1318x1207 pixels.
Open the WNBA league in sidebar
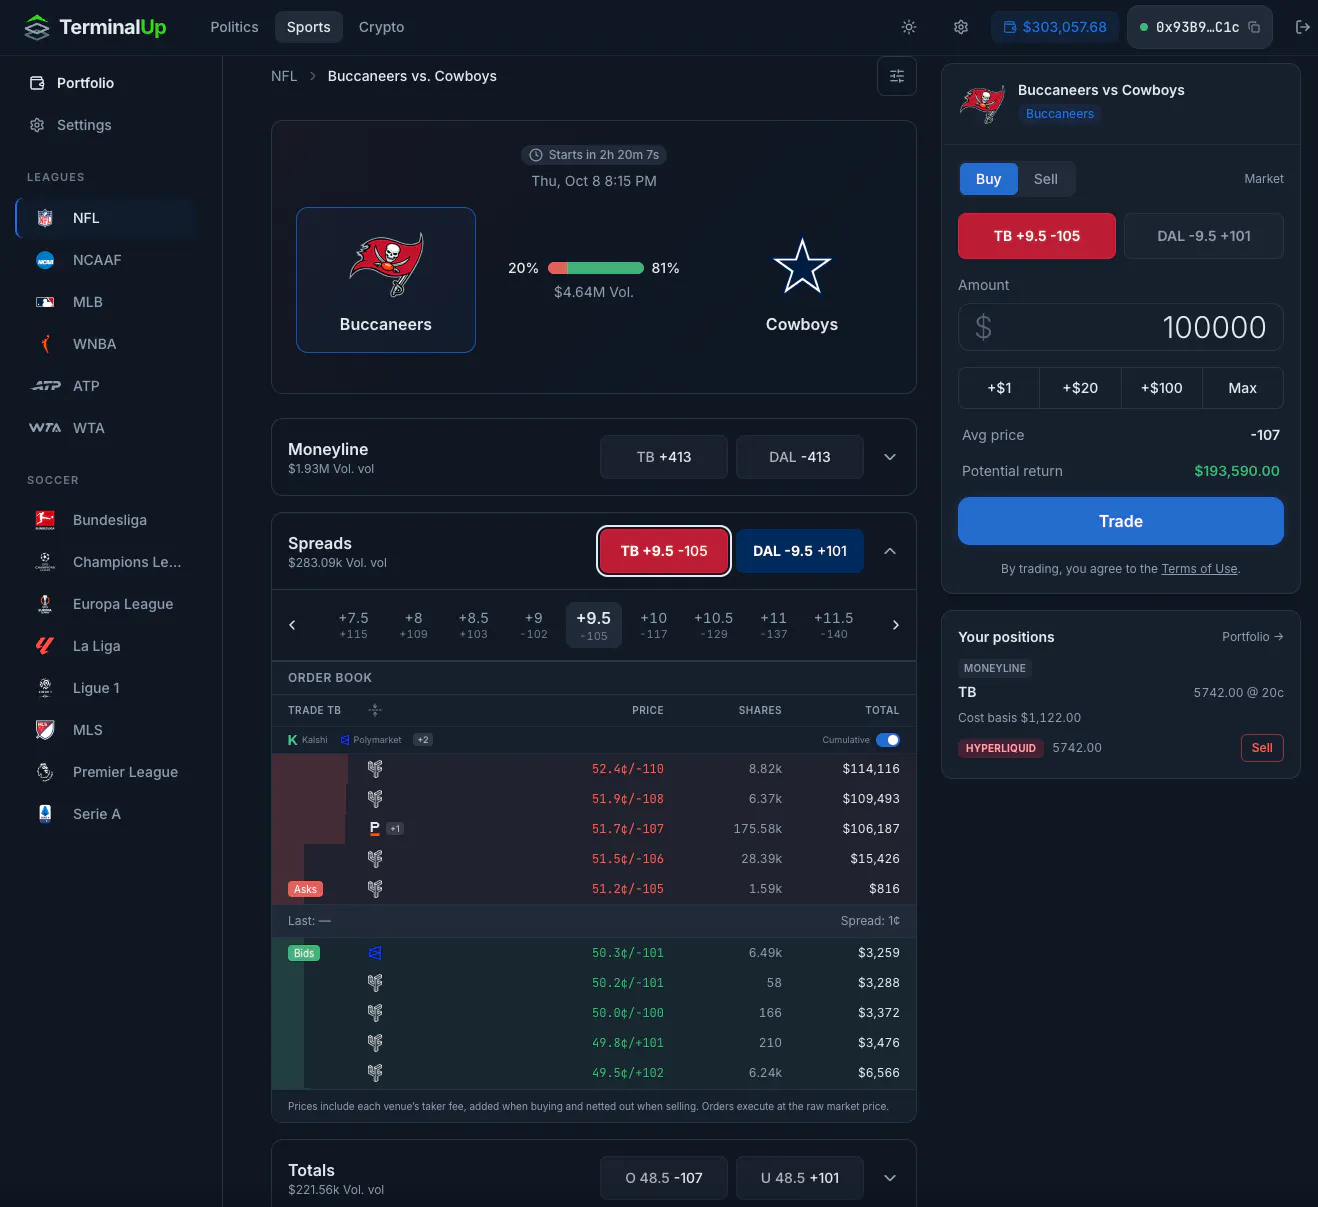(105, 344)
